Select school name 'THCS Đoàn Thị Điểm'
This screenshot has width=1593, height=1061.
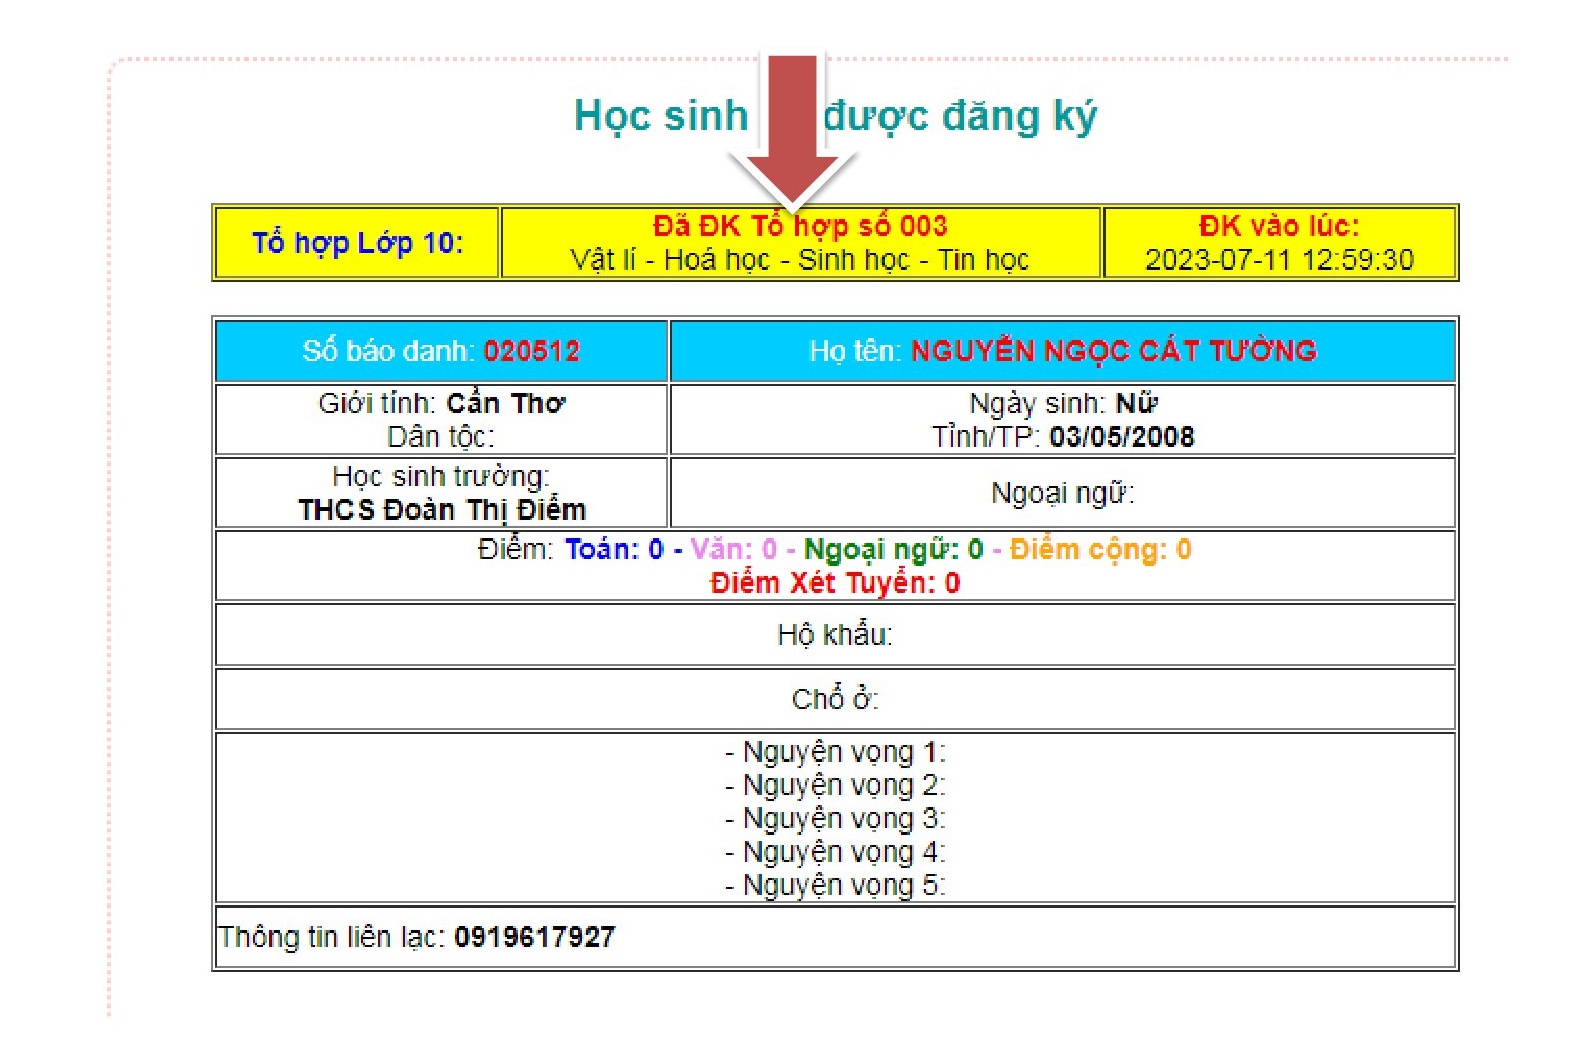point(442,510)
